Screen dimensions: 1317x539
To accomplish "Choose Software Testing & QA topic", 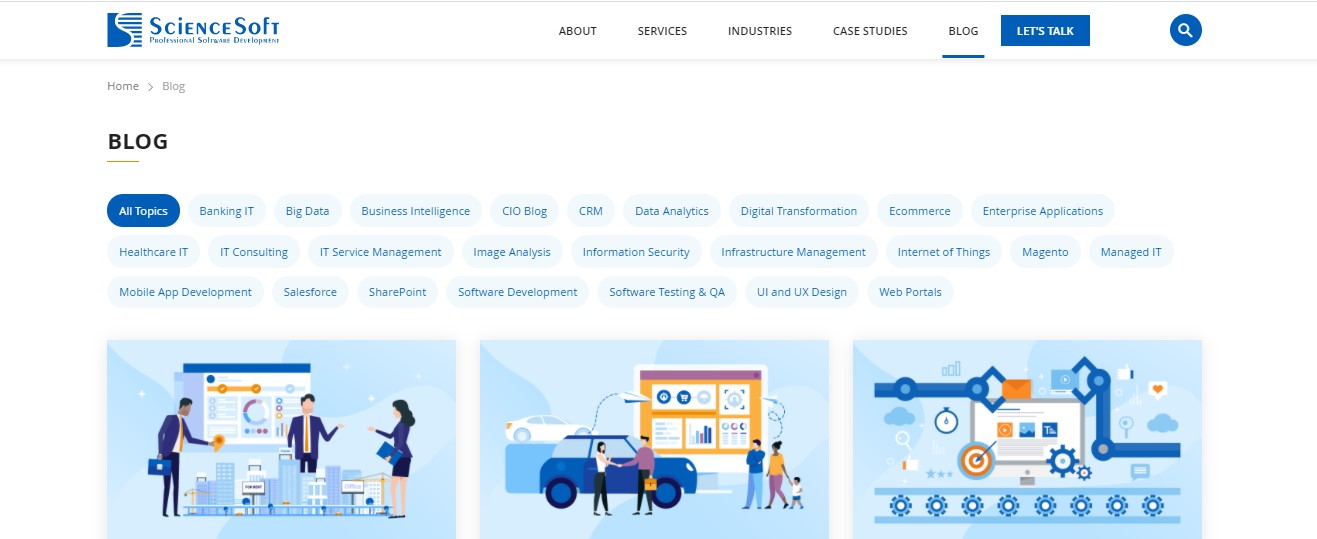I will [667, 292].
